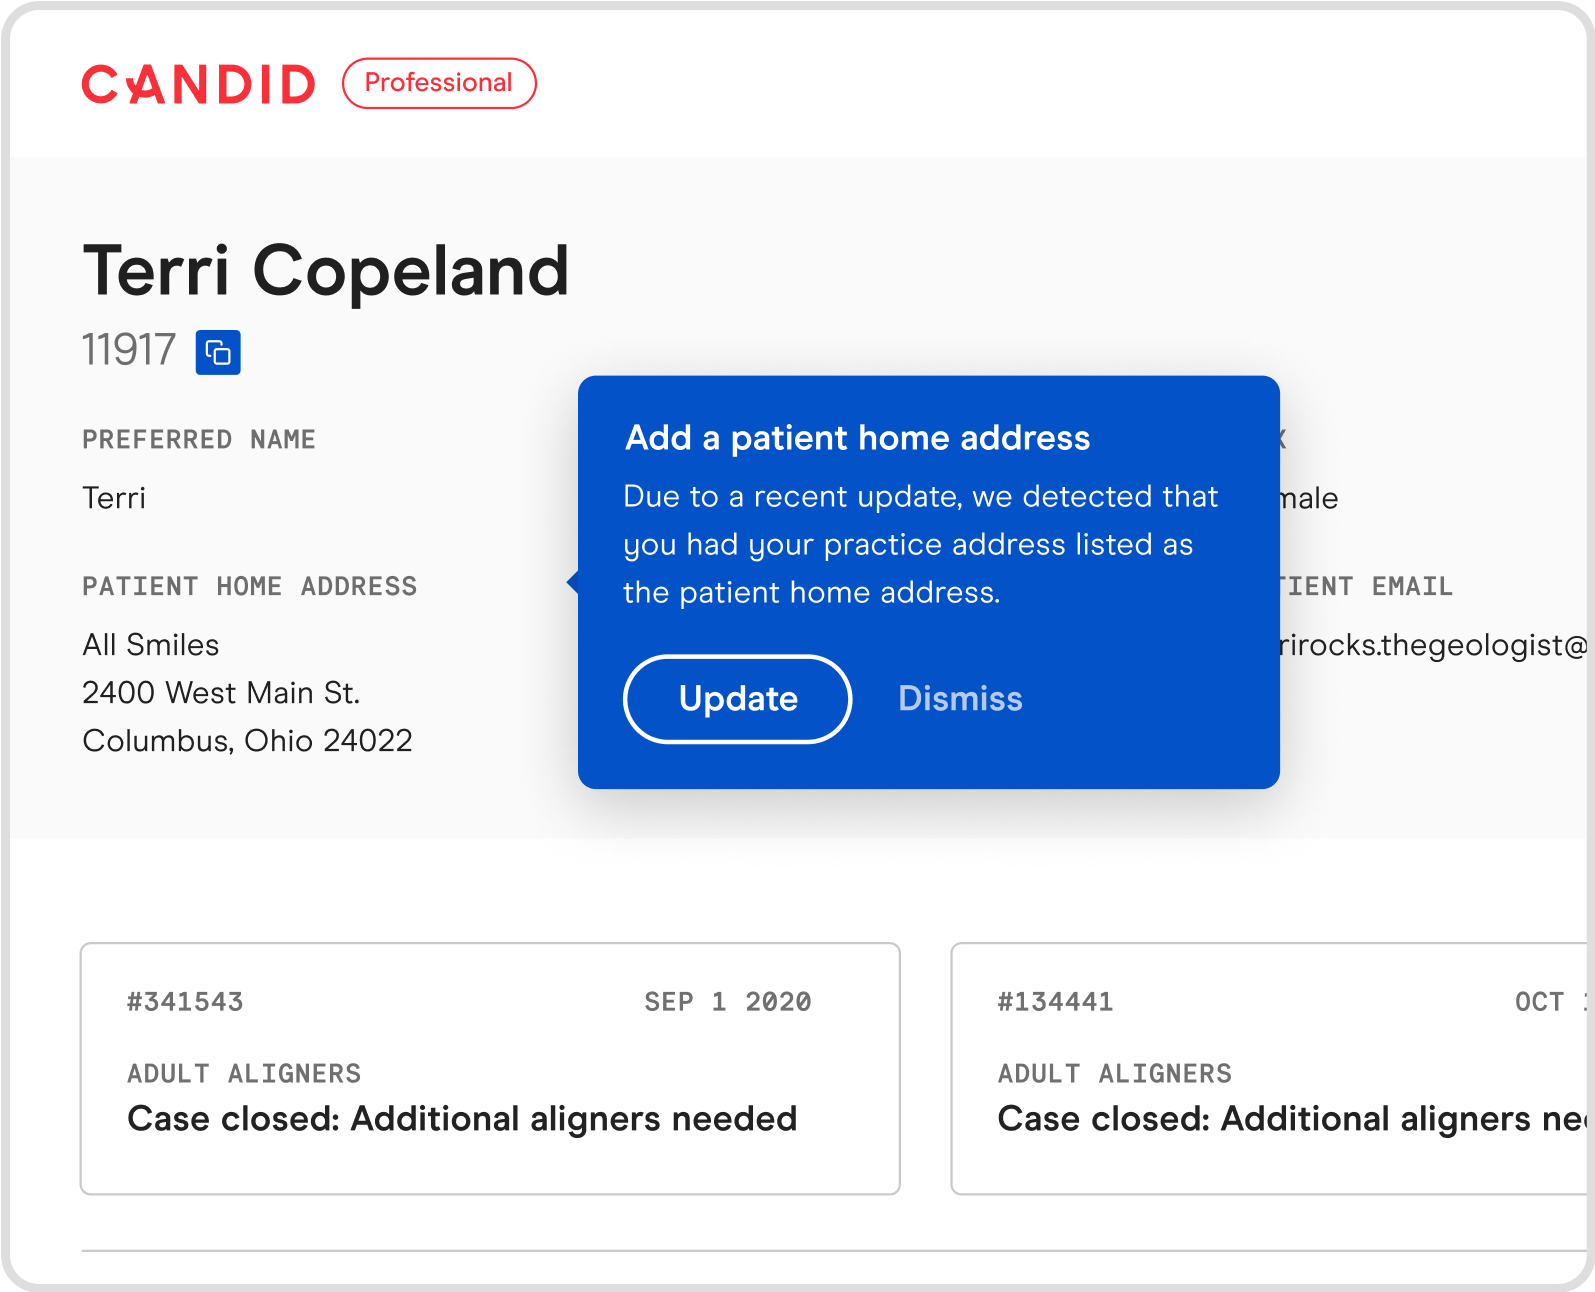
Task: Click the Add a patient home address title
Action: pyautogui.click(x=857, y=438)
